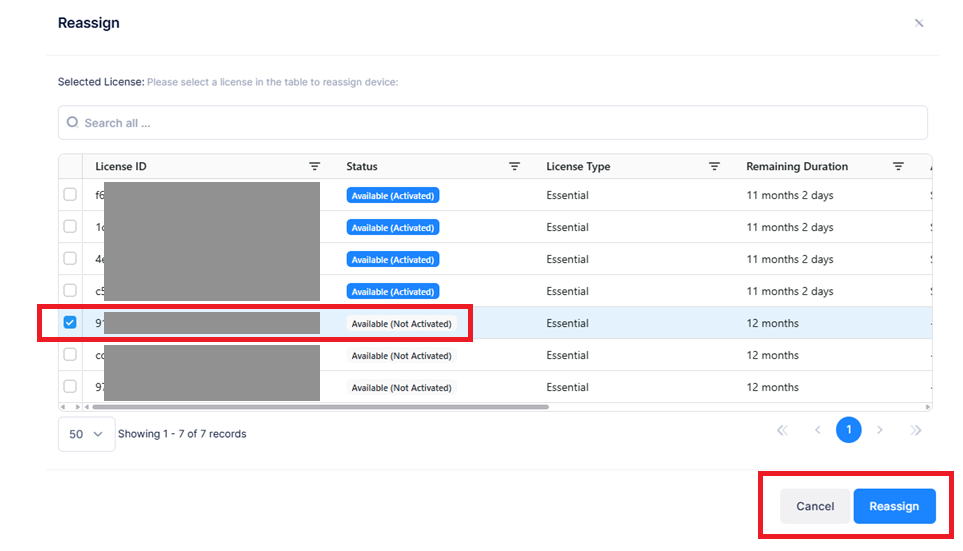
Task: Open the License ID column filter icon
Action: click(x=314, y=166)
